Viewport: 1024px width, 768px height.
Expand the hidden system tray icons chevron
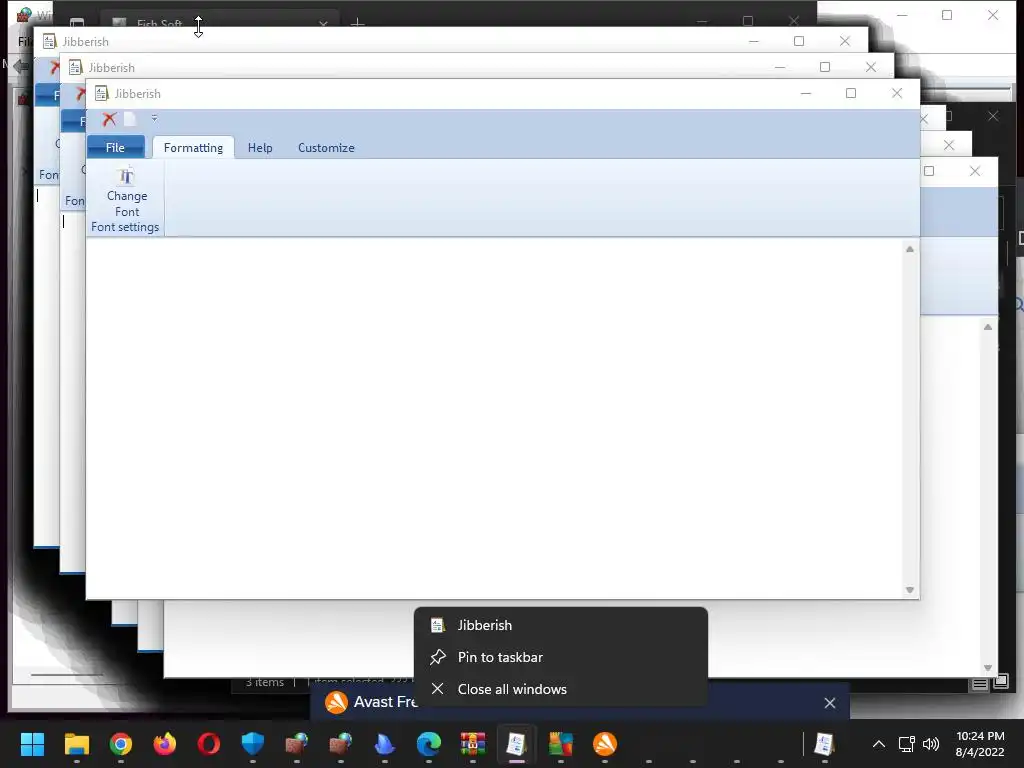[879, 744]
